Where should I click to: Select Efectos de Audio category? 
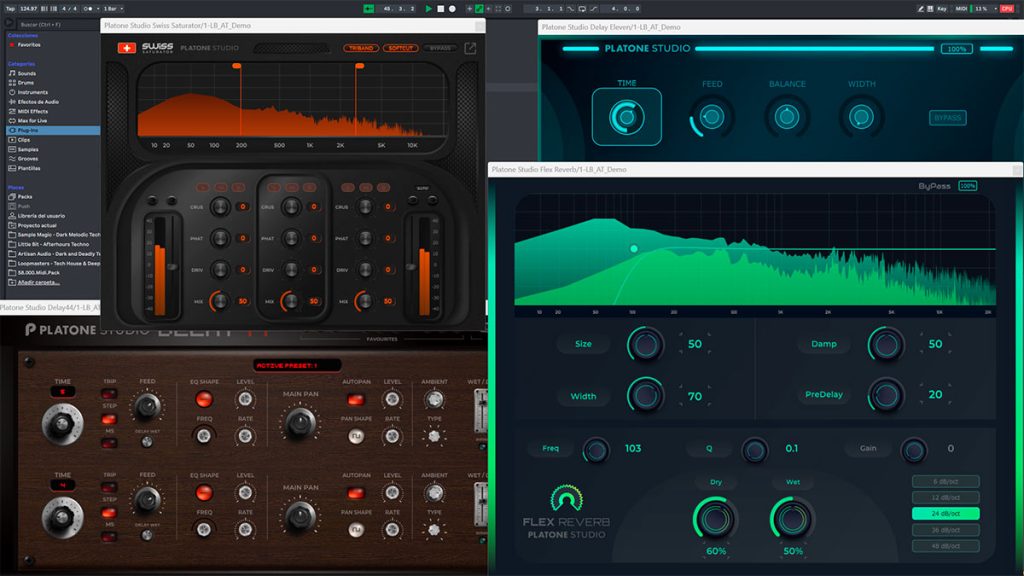point(38,102)
